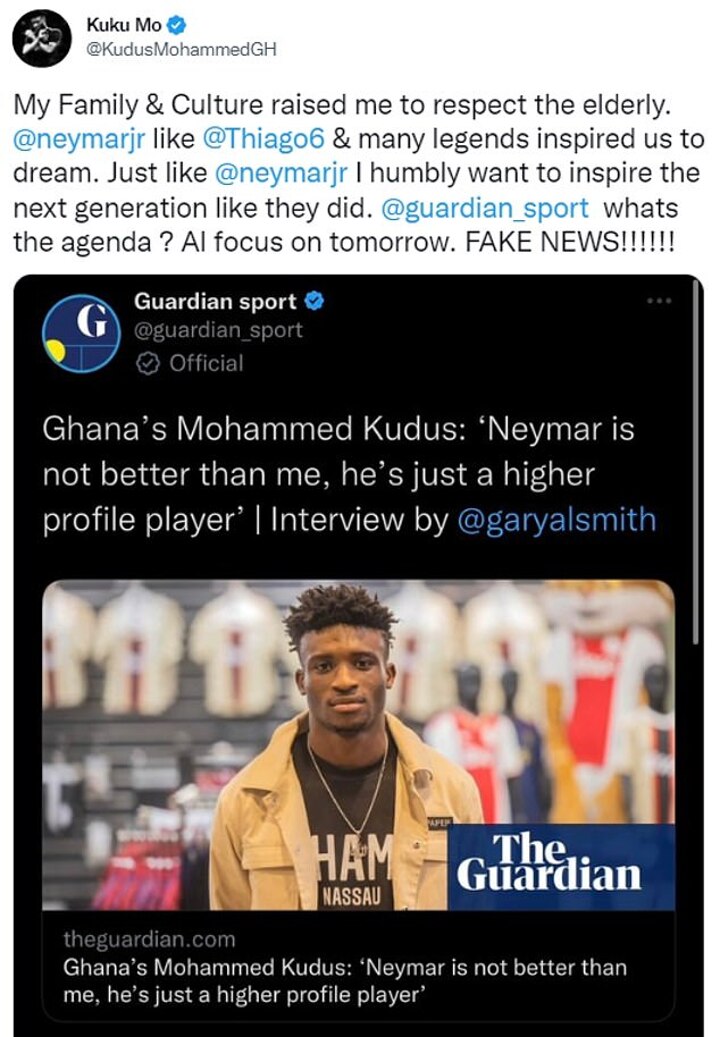Click Kuku Mo's profile avatar
Screen dimensions: 720x1037
click(x=39, y=38)
